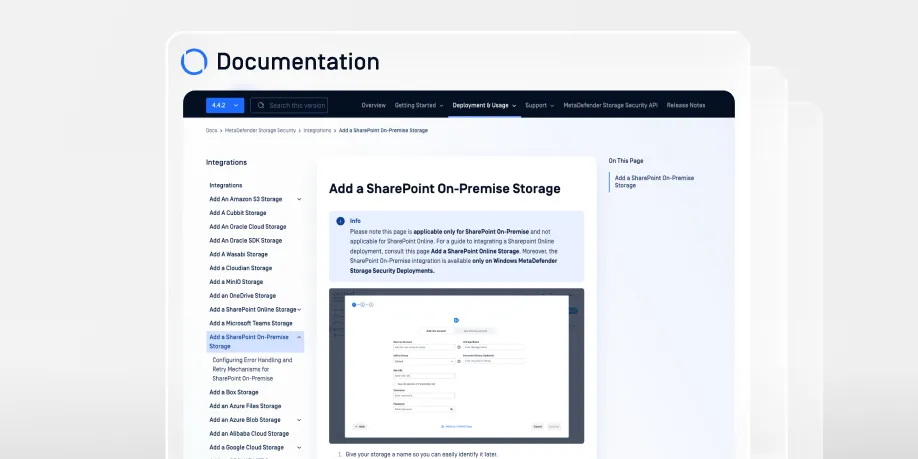Open Add A Cubbit Storage page
The image size is (918, 459).
[x=238, y=213]
